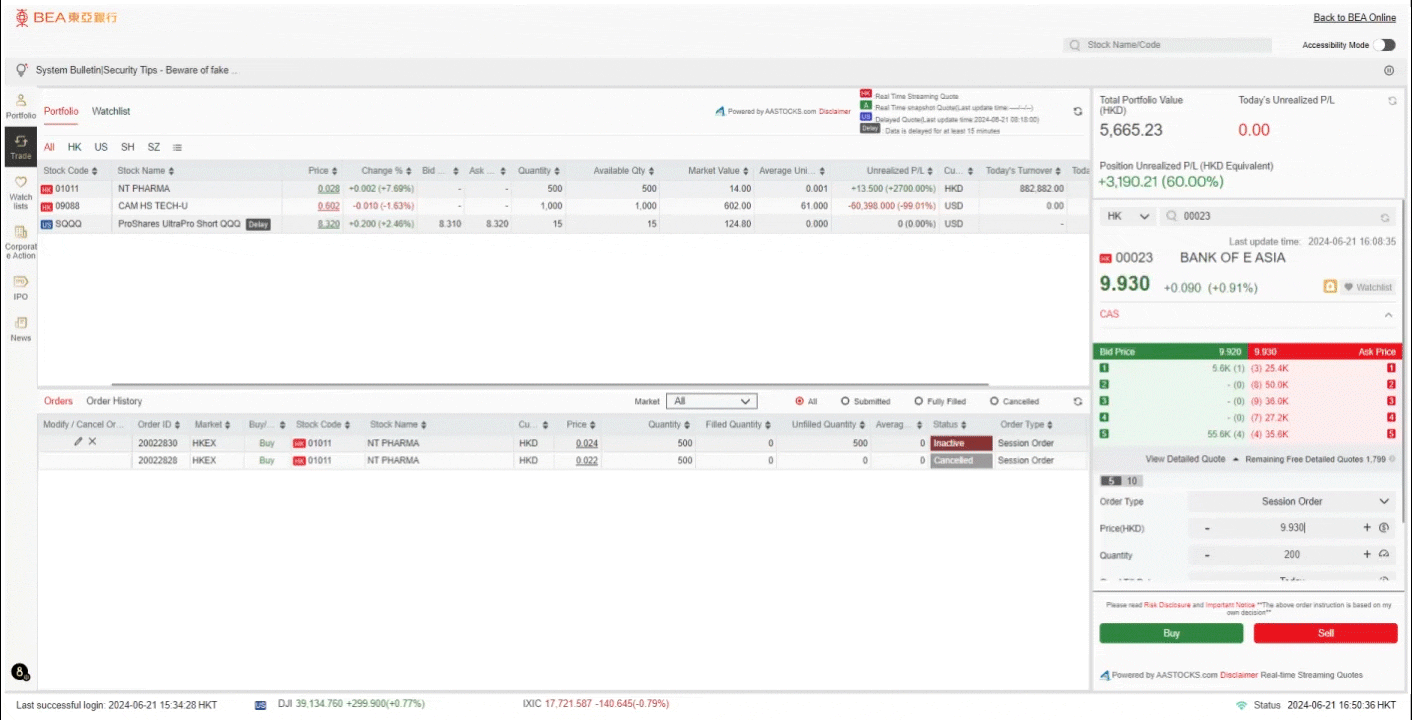Open Watch lists in the sidebar
The height and width of the screenshot is (720, 1412).
(x=20, y=193)
